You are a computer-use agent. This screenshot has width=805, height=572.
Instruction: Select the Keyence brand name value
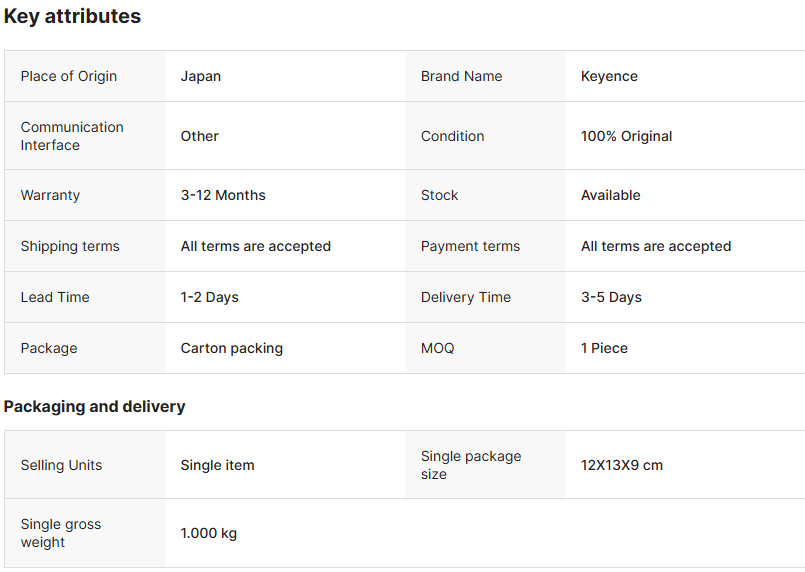click(x=609, y=76)
